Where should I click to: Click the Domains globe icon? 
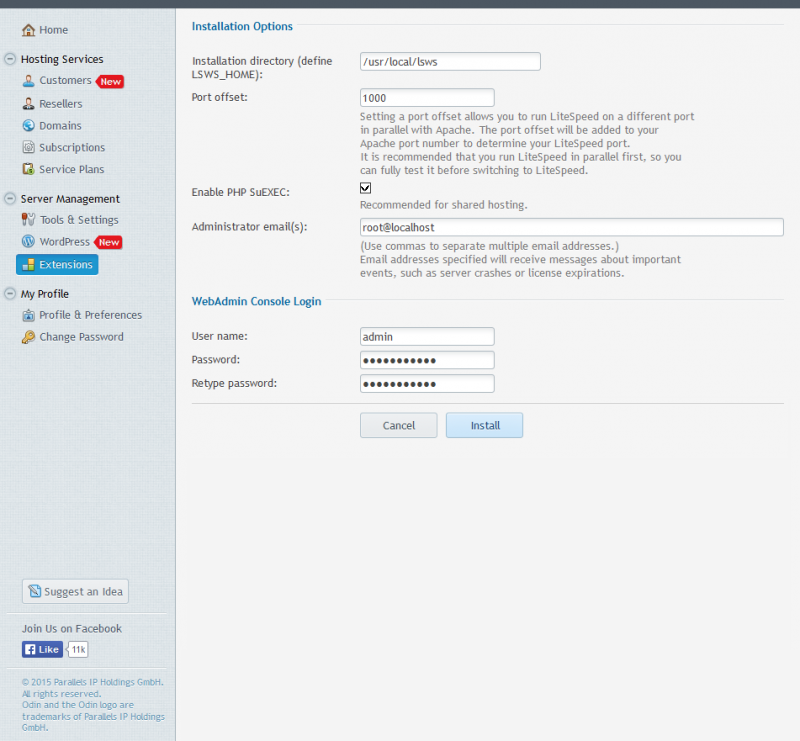pos(29,126)
